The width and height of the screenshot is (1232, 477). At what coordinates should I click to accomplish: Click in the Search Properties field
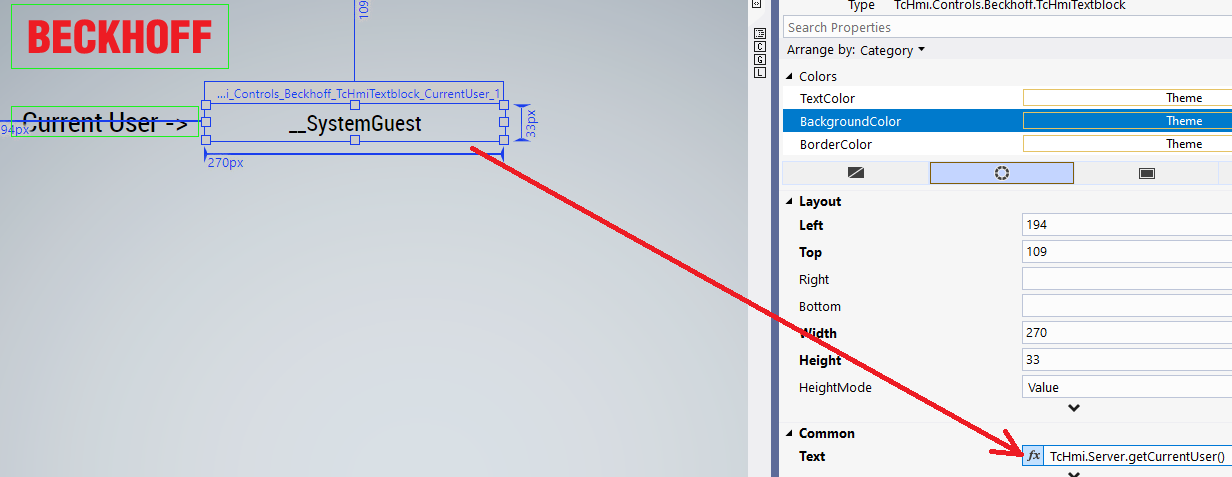(1005, 28)
